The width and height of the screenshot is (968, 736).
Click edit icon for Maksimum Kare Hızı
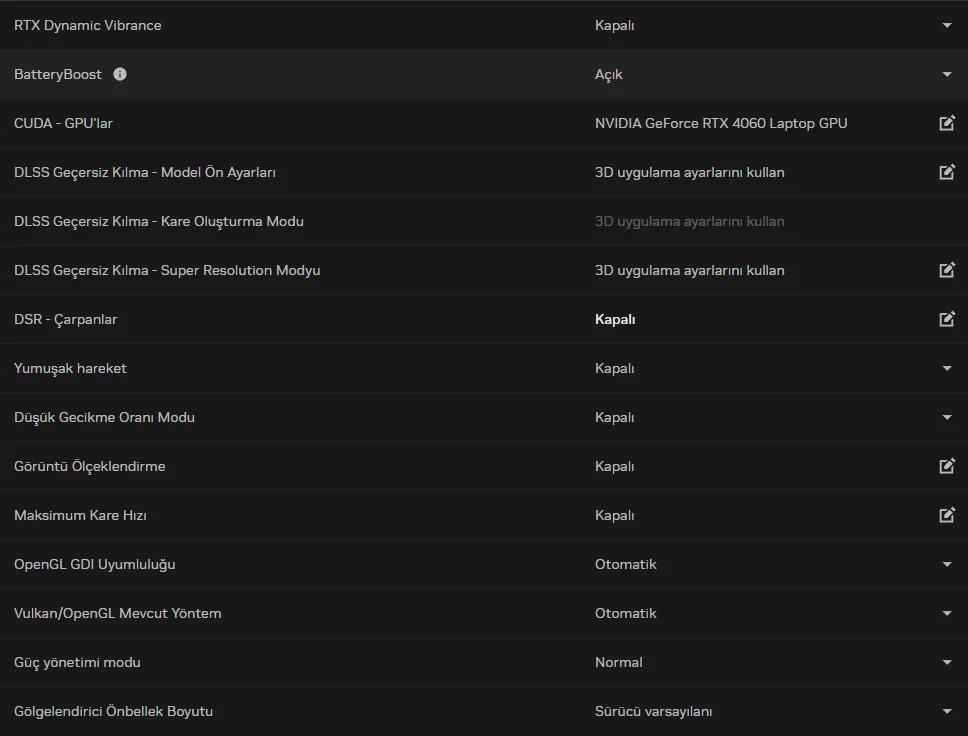pos(947,515)
